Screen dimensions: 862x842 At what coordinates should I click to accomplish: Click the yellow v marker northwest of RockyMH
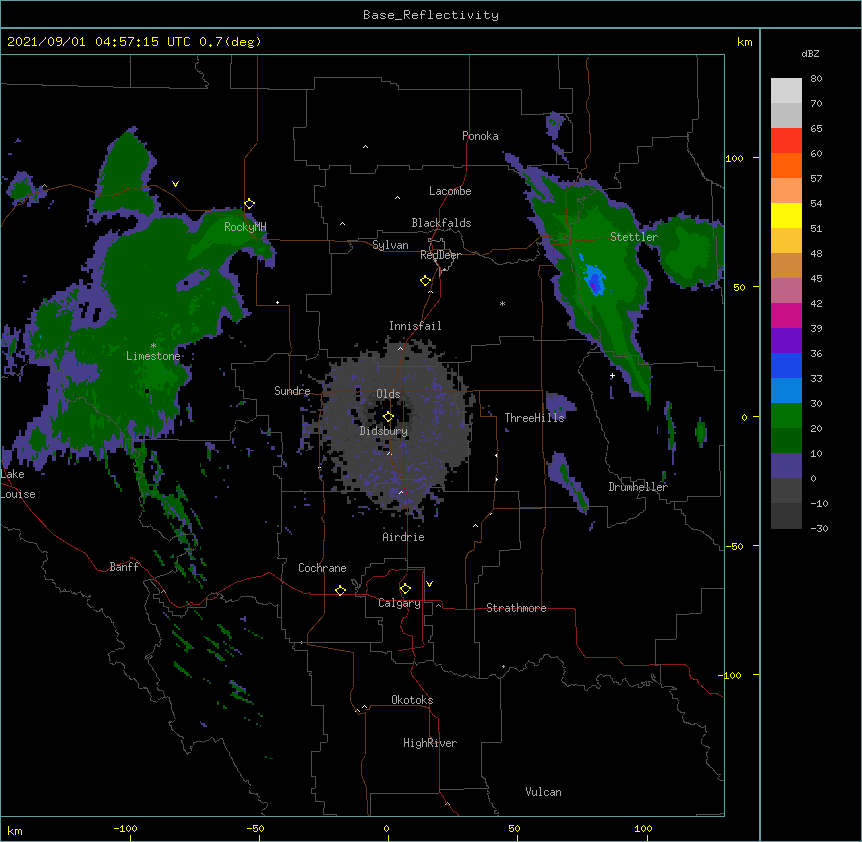(x=175, y=184)
